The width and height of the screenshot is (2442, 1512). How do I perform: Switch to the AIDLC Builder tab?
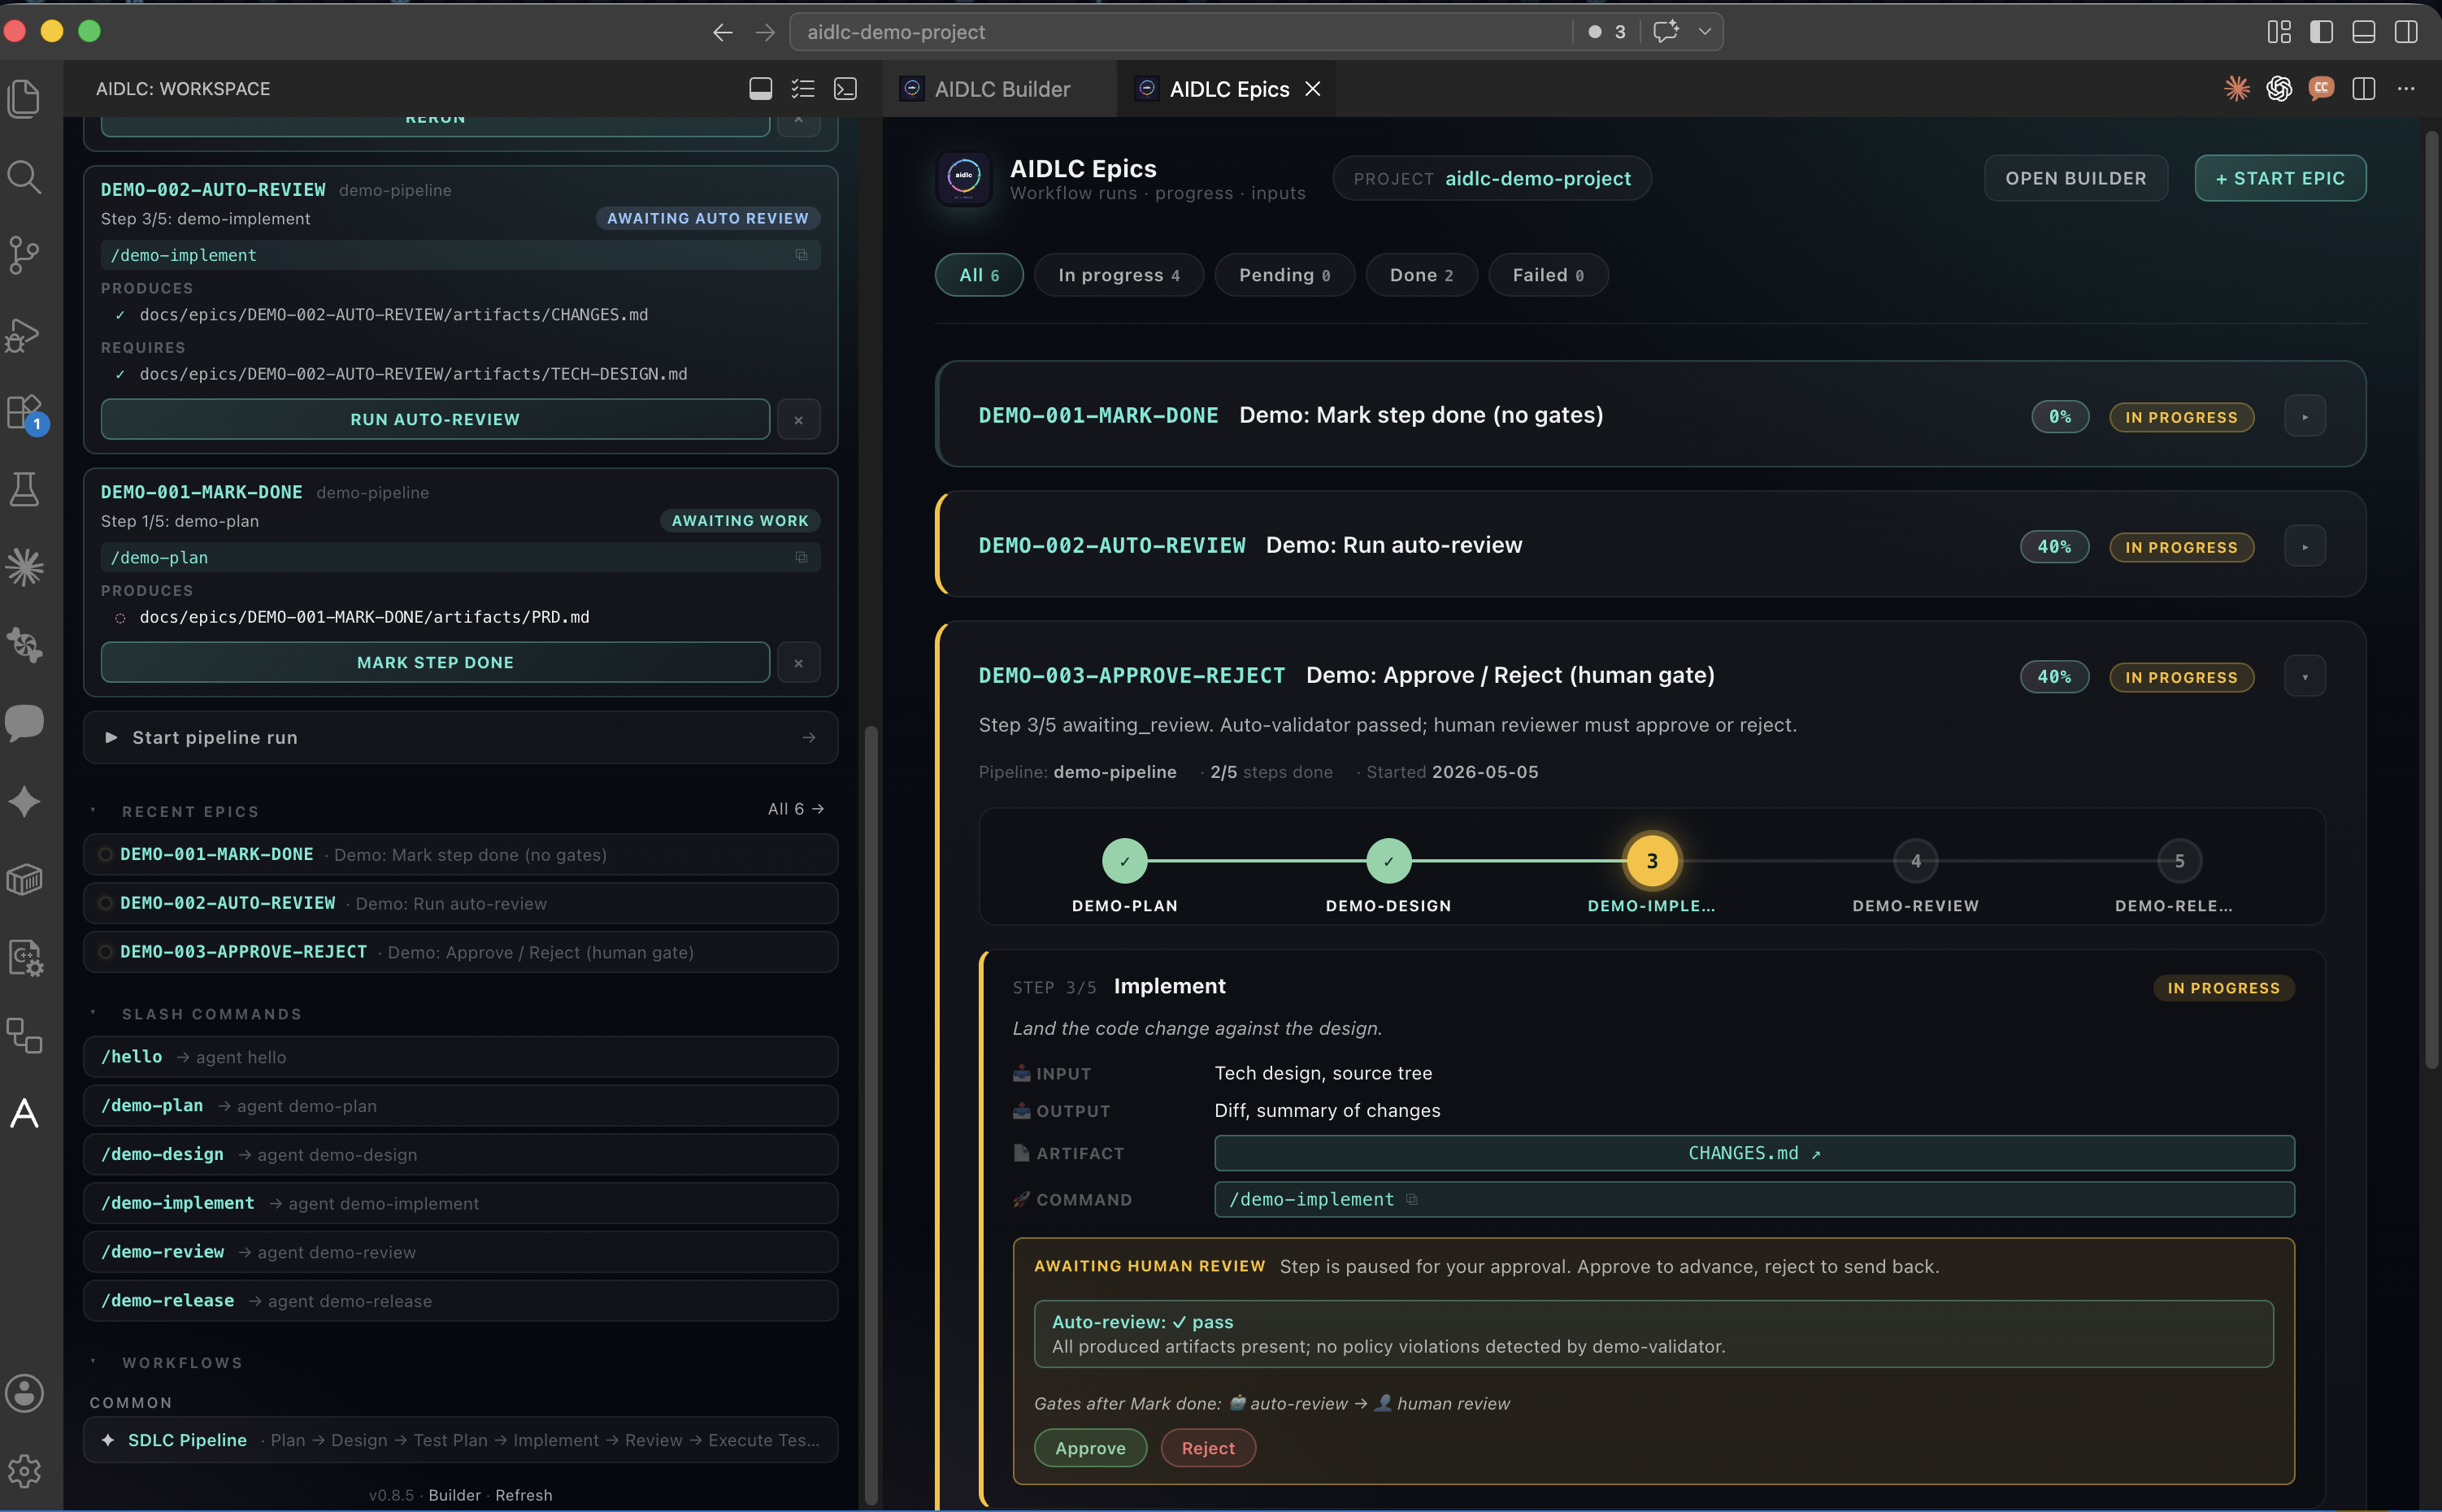click(x=999, y=89)
